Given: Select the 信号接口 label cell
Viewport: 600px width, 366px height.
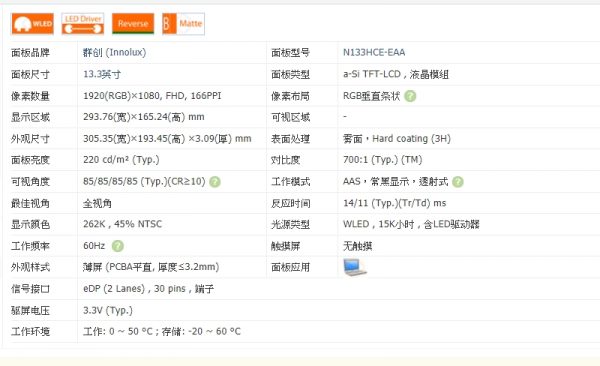Looking at the screenshot, I should tap(30, 289).
